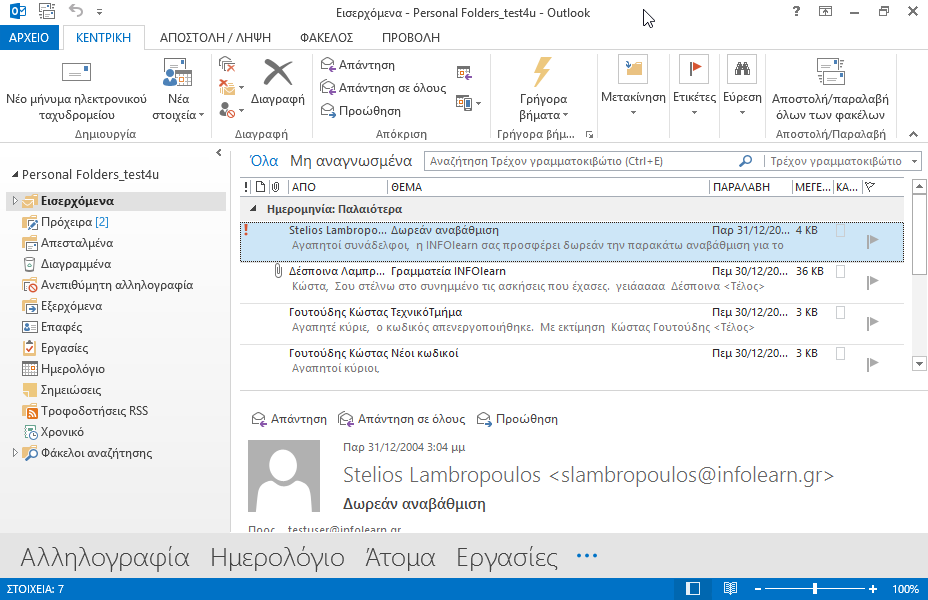This screenshot has width=928, height=600.
Task: Click the flag status column header
Action: click(x=869, y=187)
